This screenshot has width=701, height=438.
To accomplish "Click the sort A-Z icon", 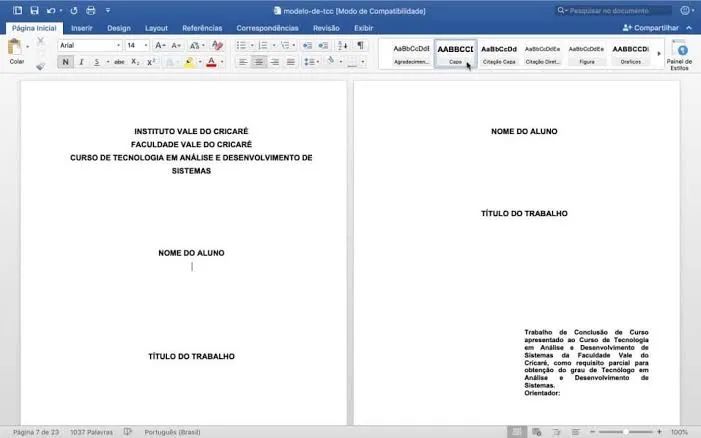I will click(341, 46).
